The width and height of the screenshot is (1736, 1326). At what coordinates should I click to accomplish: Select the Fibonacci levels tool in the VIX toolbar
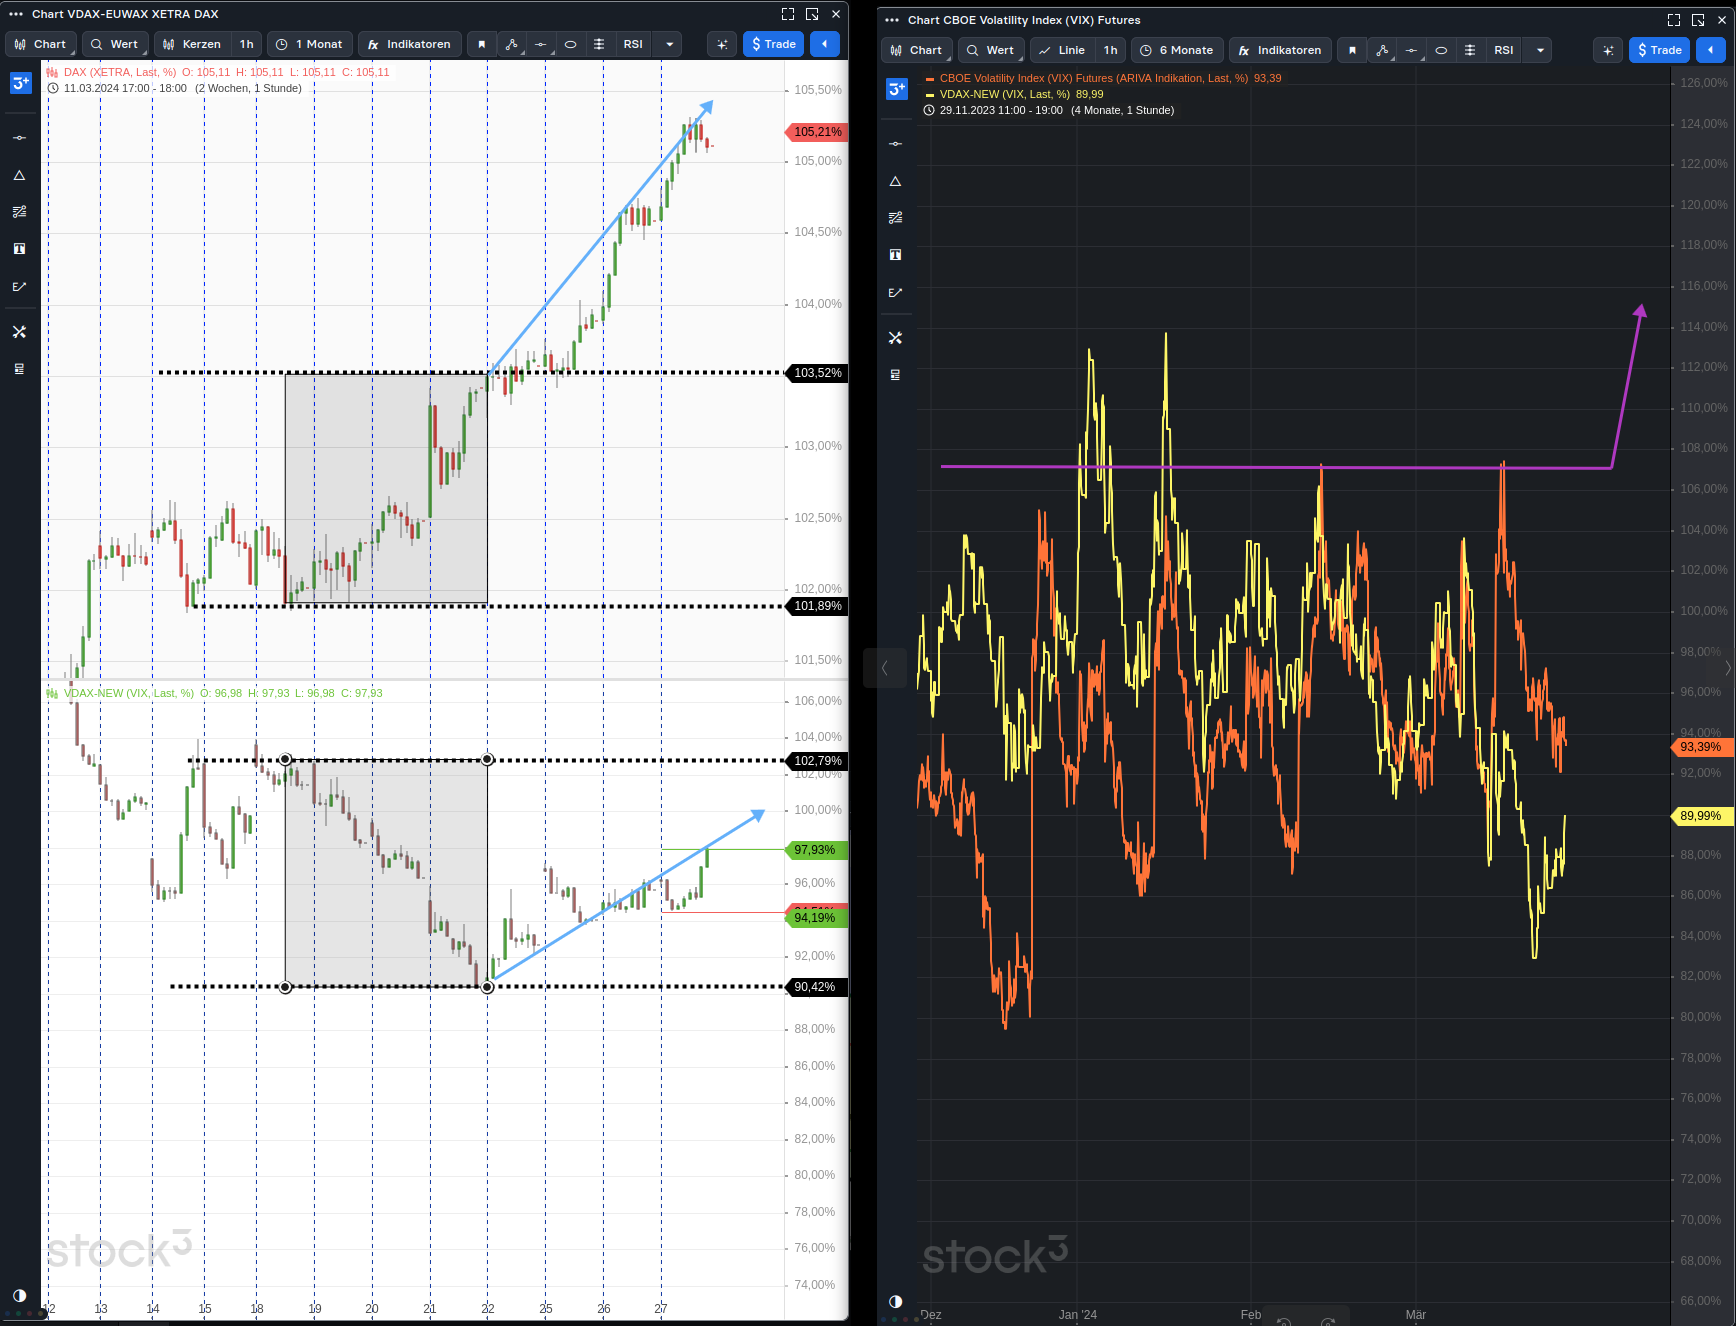1470,50
